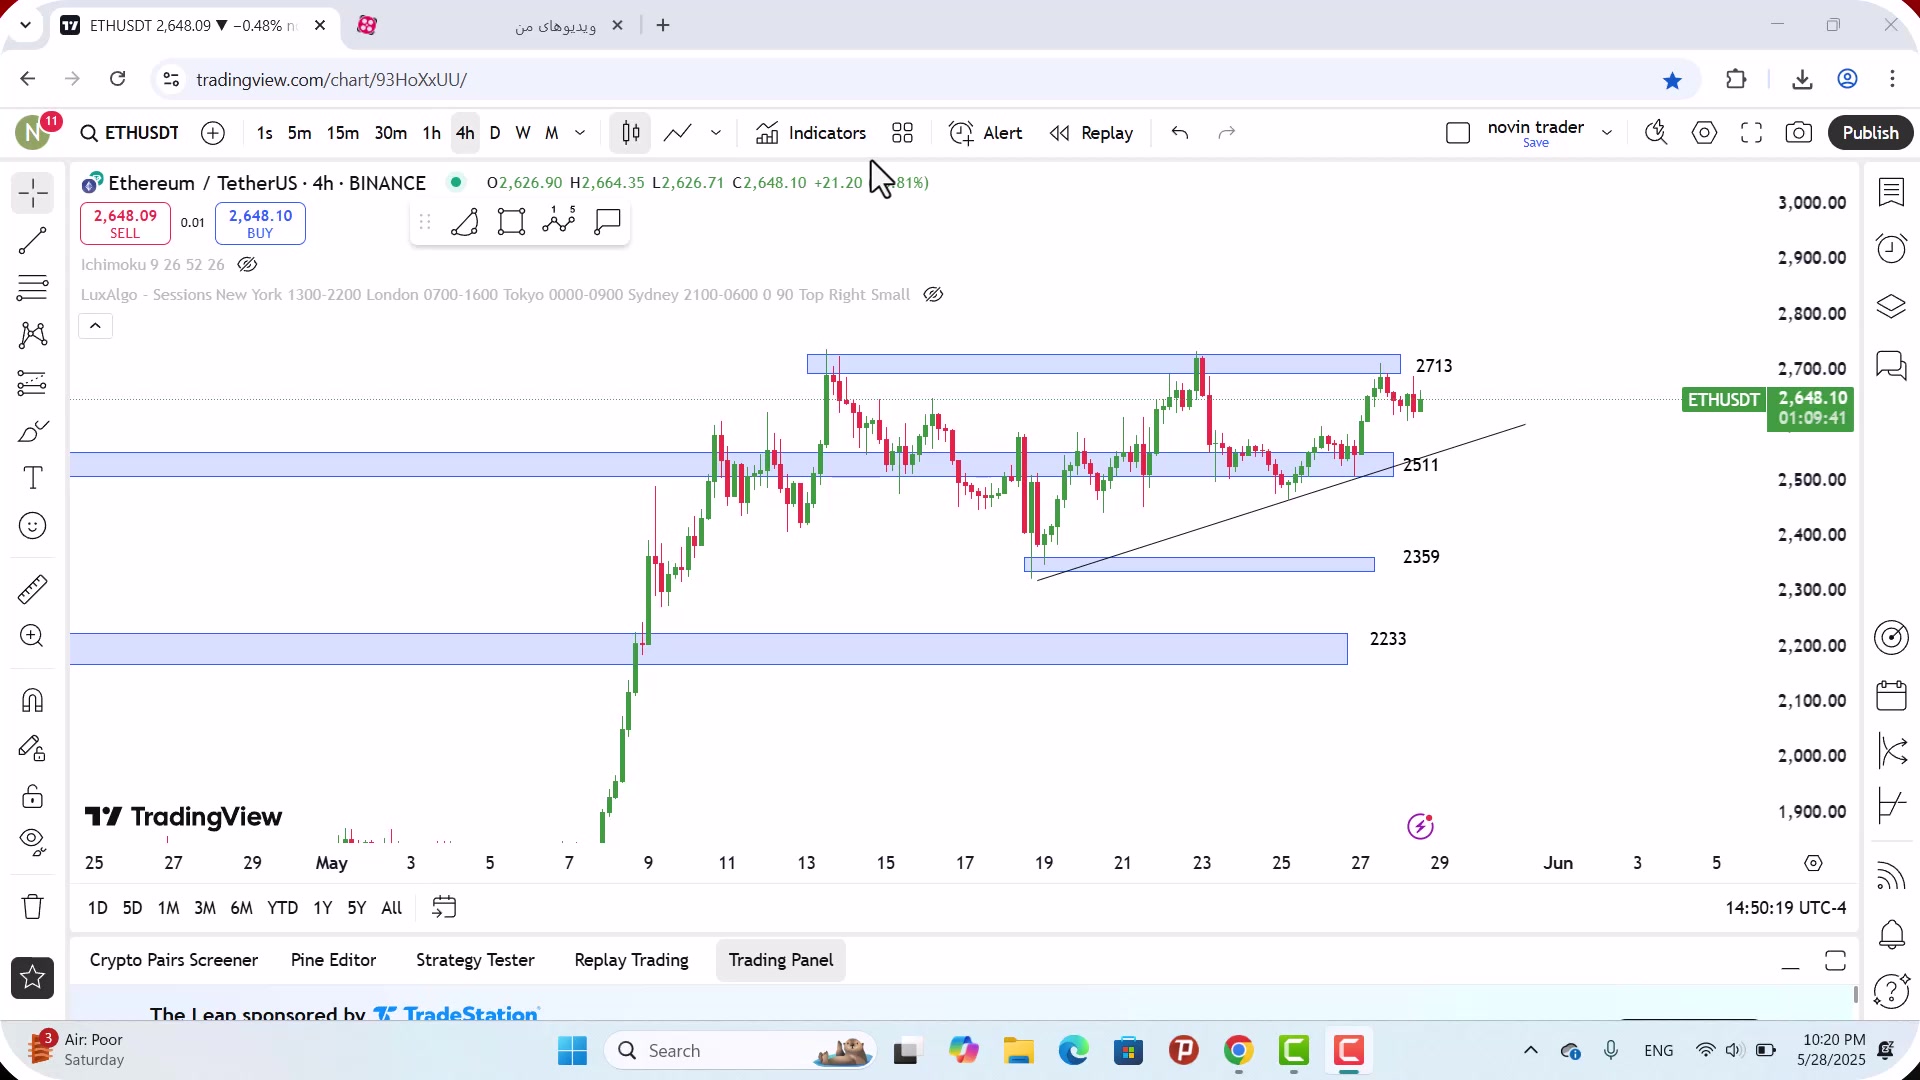Expand line chart style dropdown arrow

716,133
